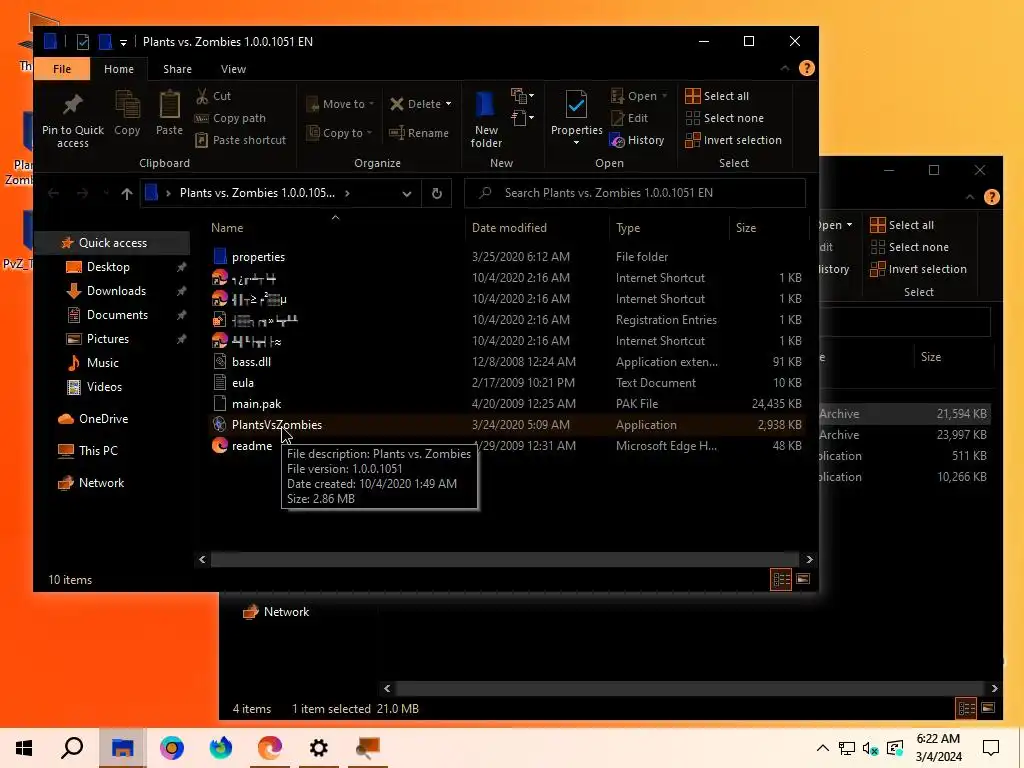Click Select all in front window

point(717,96)
